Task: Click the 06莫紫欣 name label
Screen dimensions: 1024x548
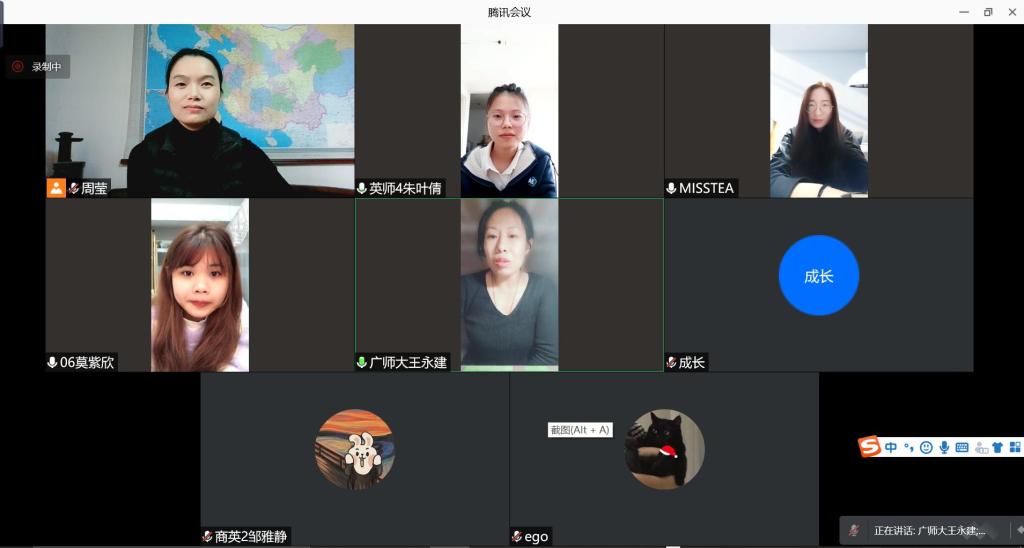Action: click(87, 362)
